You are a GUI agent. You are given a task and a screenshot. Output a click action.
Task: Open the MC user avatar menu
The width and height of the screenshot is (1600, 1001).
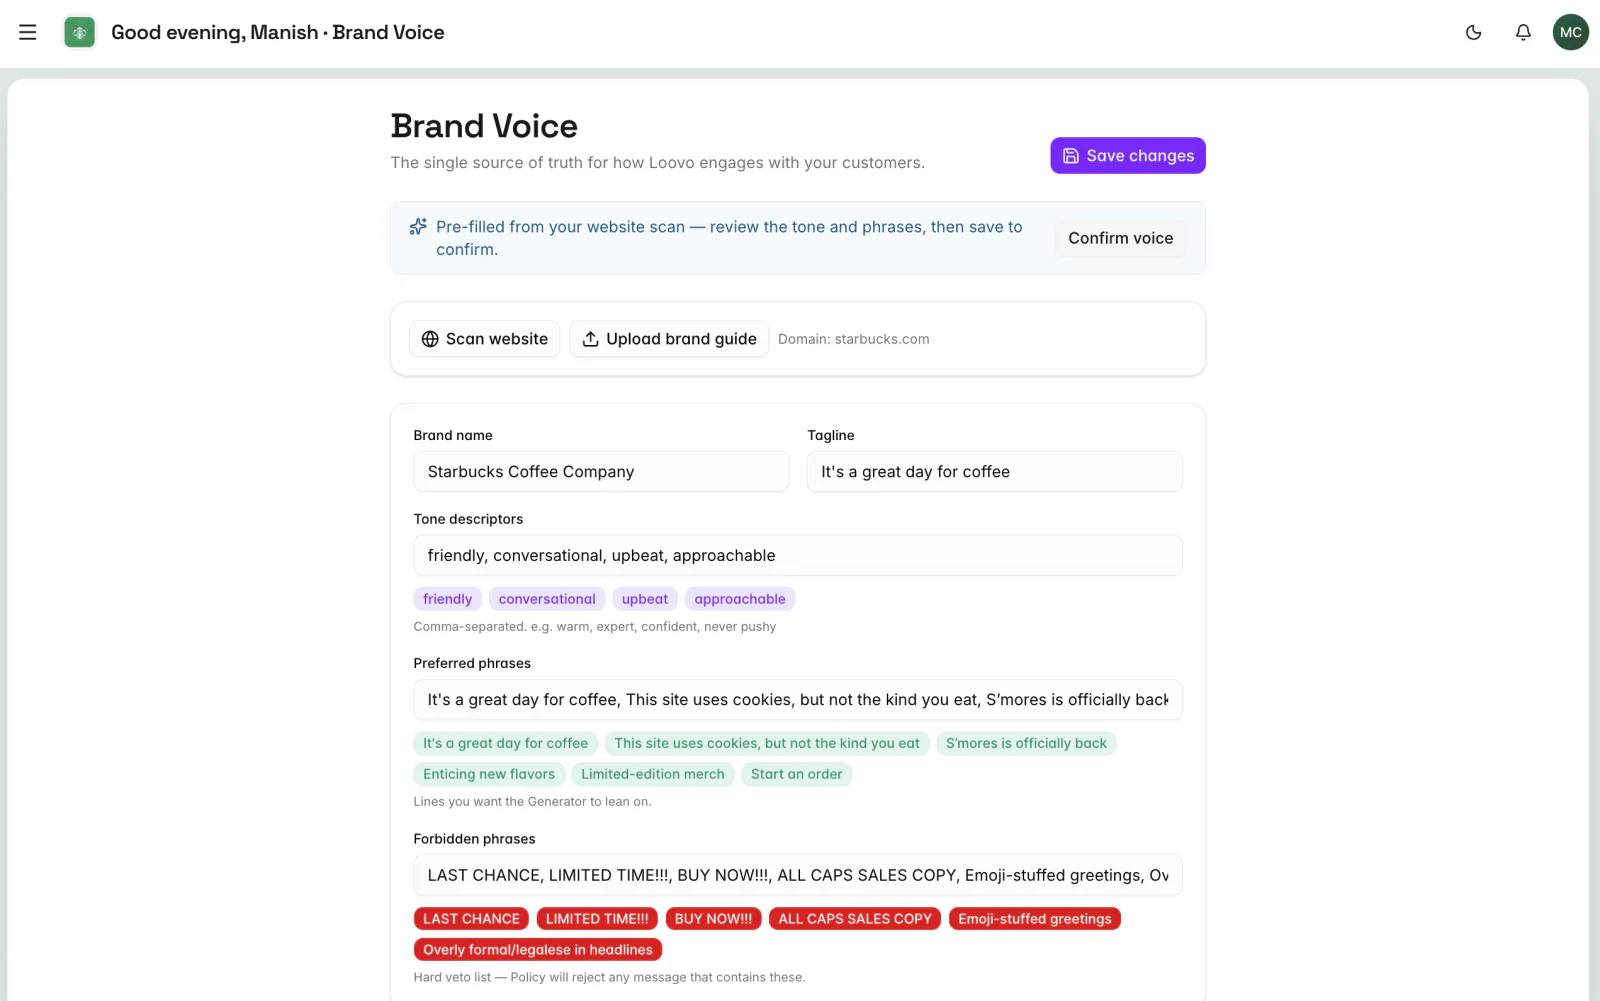1571,32
